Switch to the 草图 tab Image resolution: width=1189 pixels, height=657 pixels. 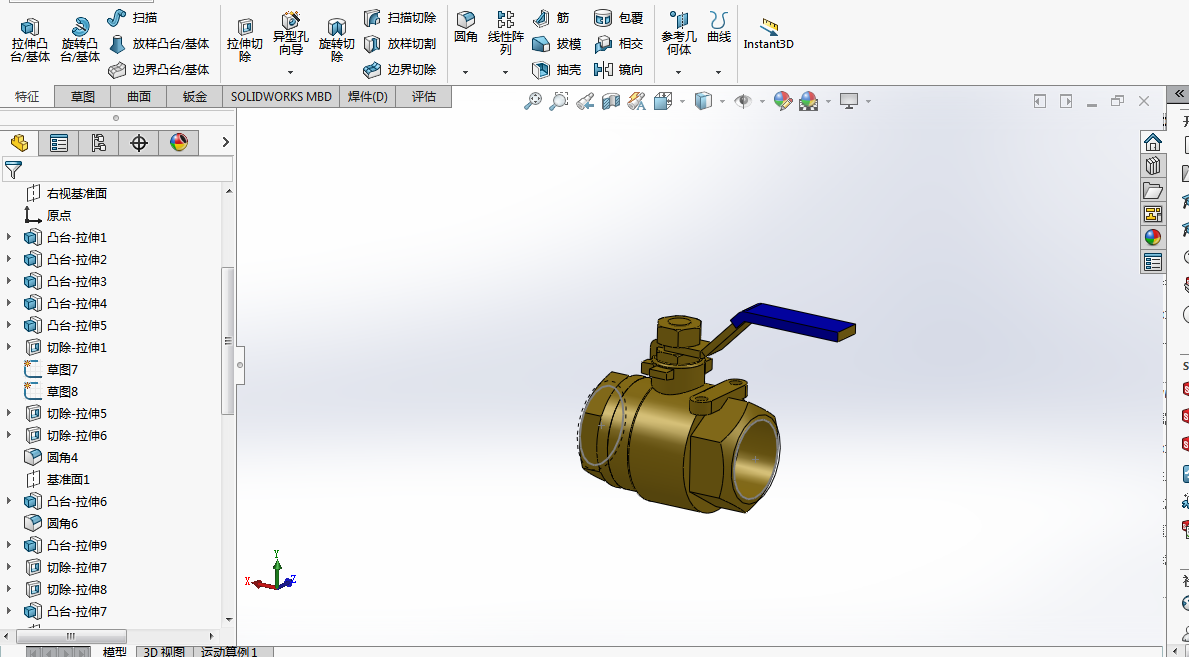coord(83,96)
